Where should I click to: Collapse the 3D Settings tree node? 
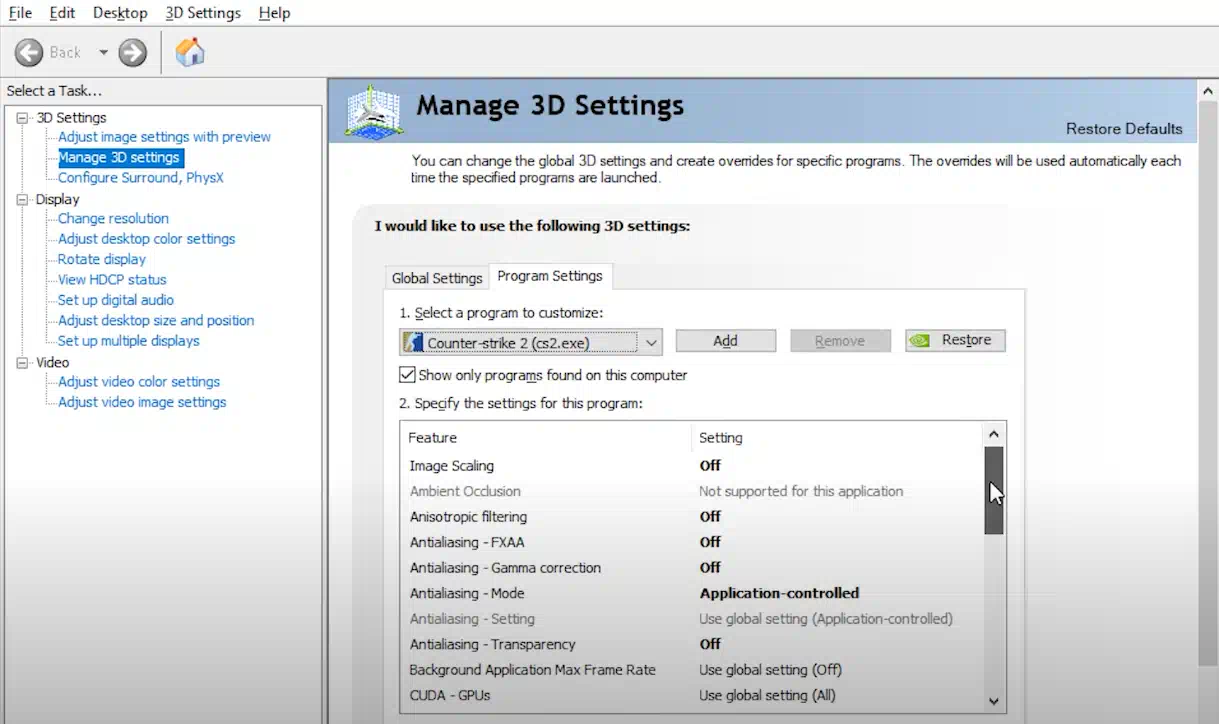(x=23, y=118)
